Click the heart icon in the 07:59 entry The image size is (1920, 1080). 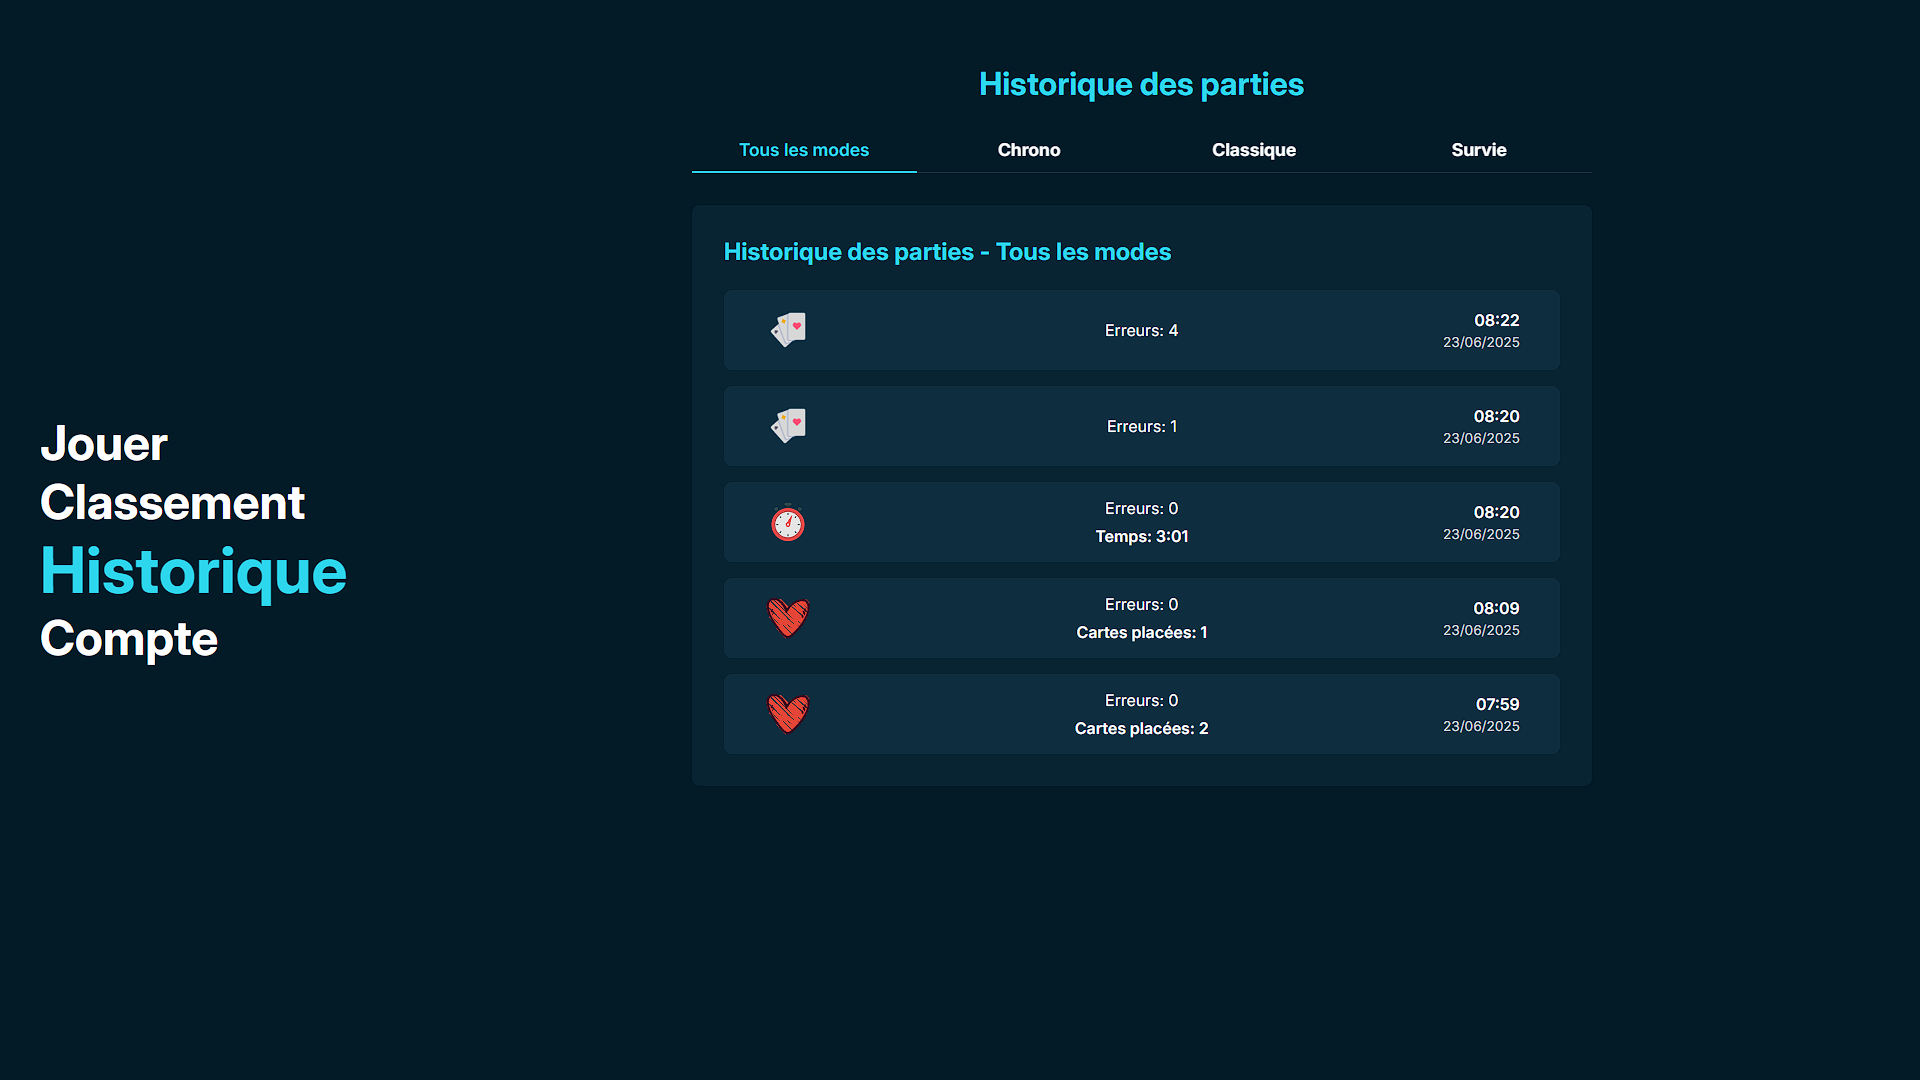click(788, 713)
